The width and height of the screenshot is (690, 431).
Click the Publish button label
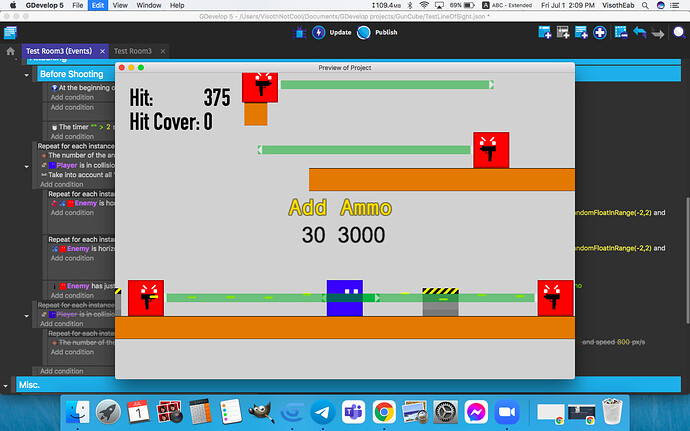386,32
